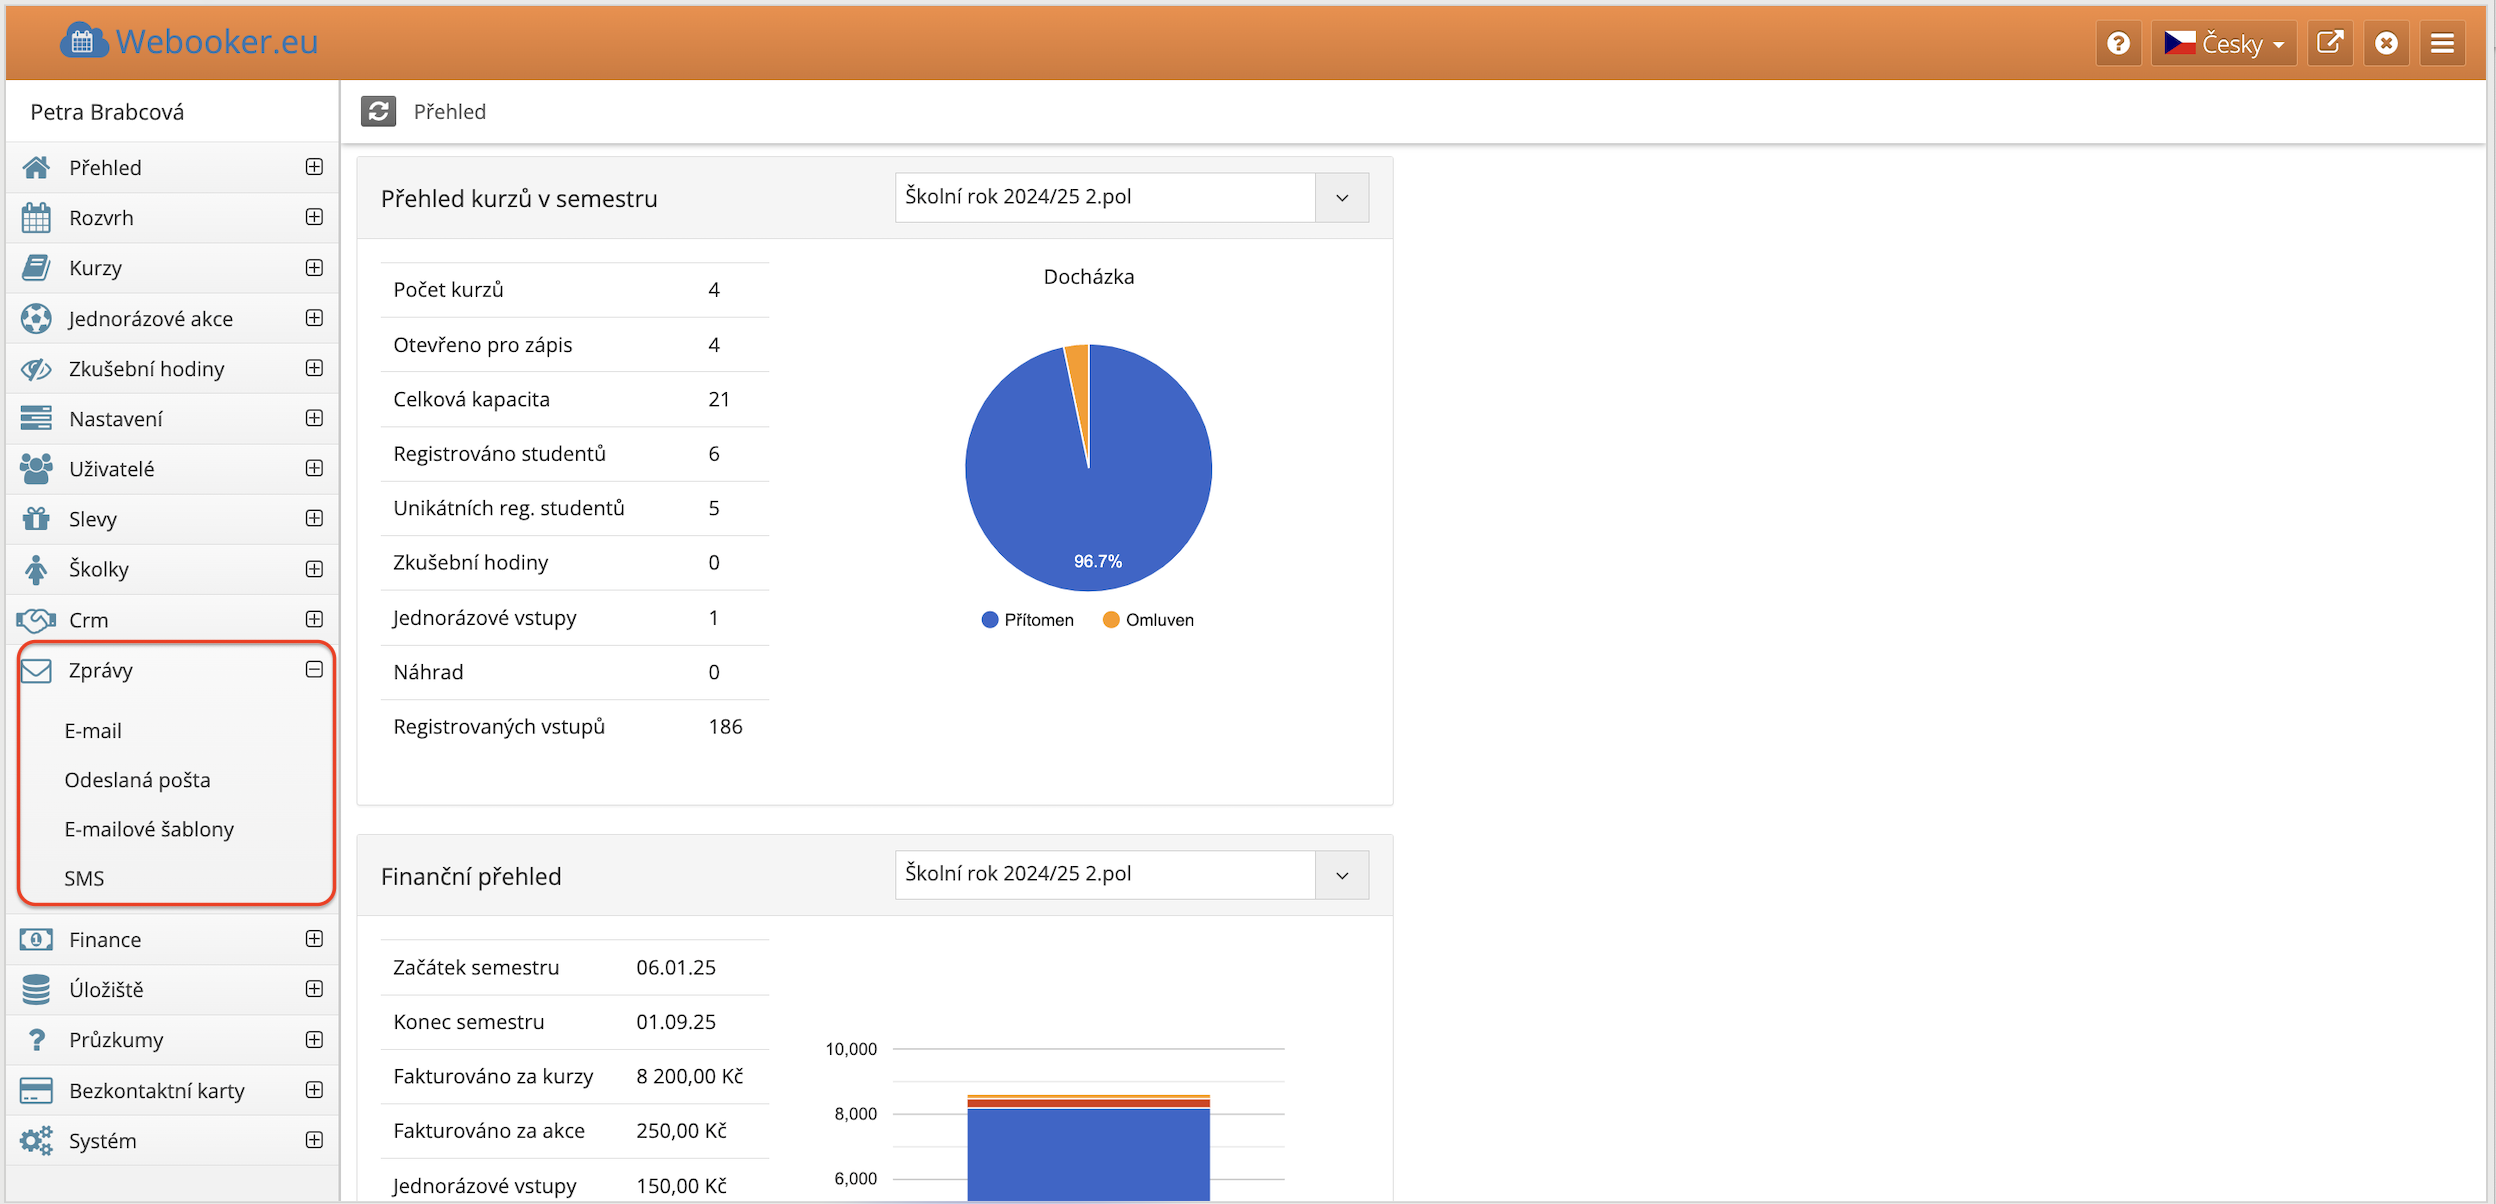Viewport: 2496px width, 1204px height.
Task: Expand the Finance menu section
Action: pyautogui.click(x=314, y=939)
